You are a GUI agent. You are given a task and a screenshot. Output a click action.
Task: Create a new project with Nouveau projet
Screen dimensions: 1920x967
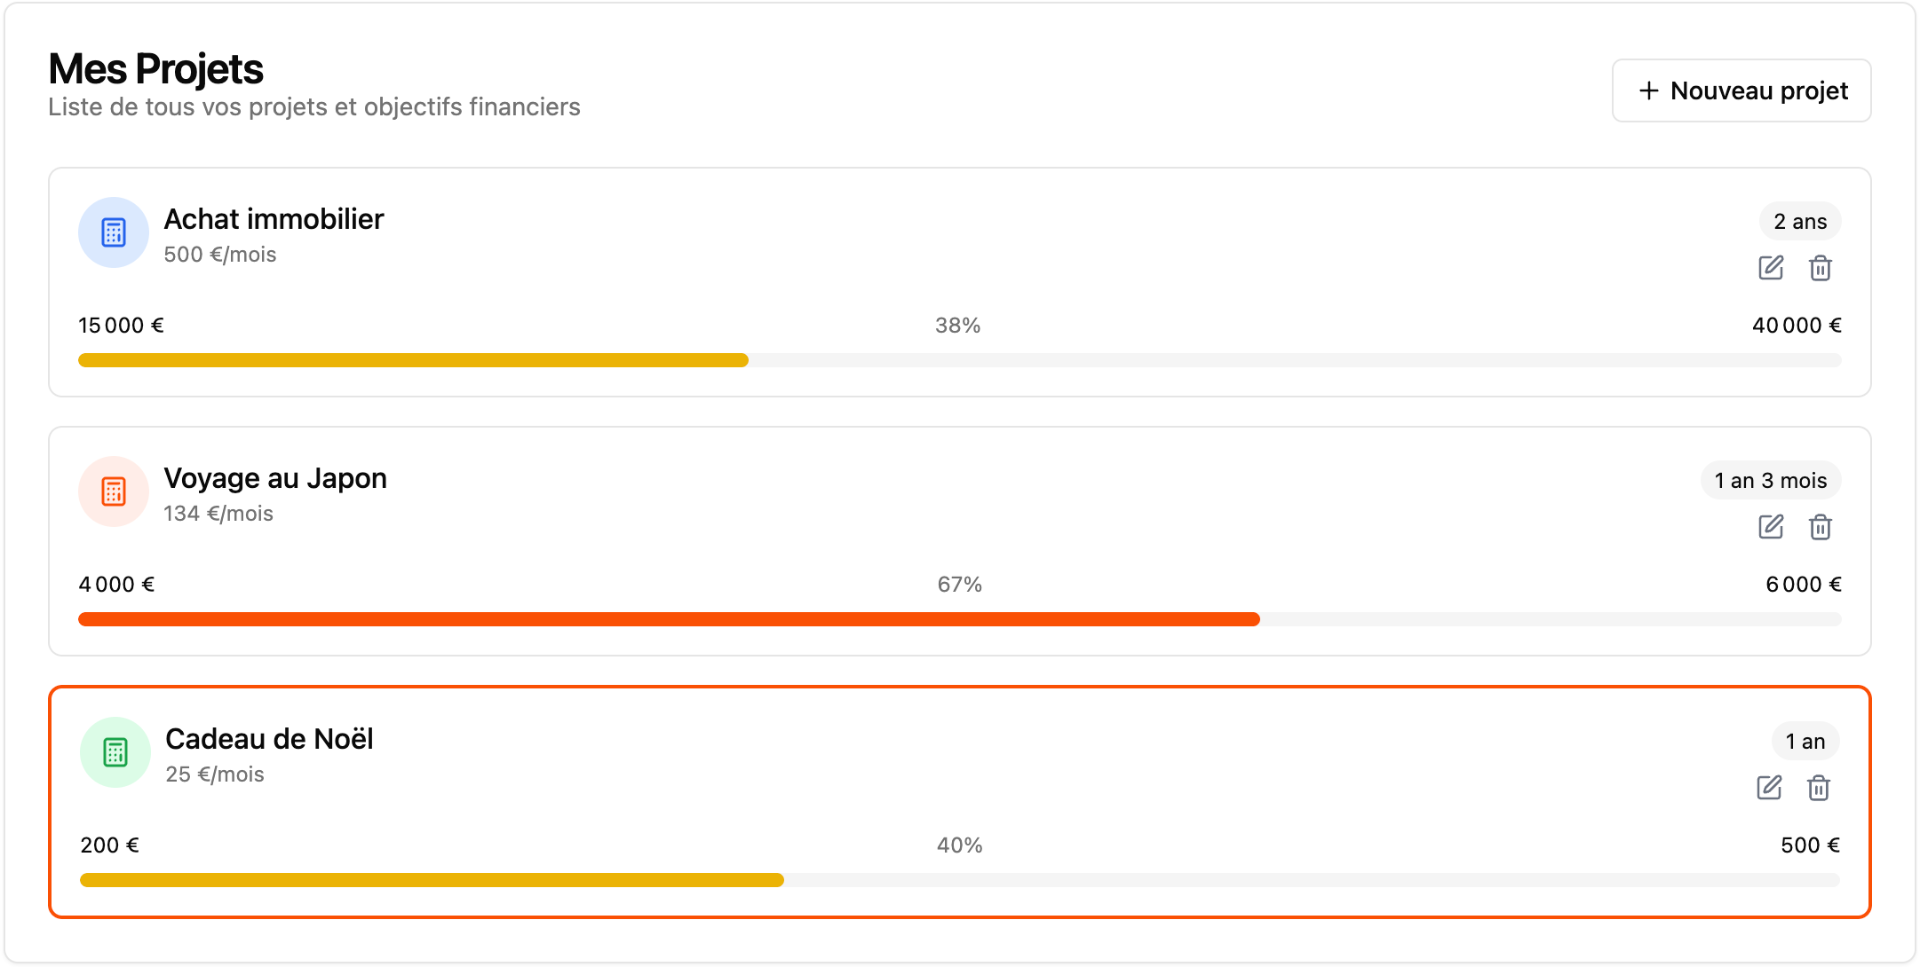(1741, 91)
